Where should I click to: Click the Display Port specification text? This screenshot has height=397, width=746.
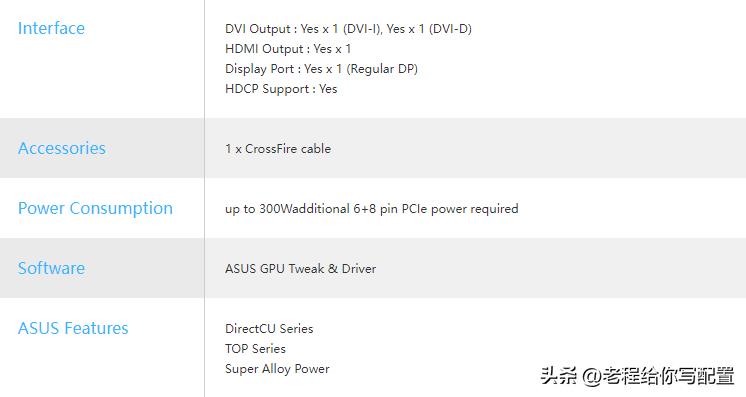click(321, 69)
